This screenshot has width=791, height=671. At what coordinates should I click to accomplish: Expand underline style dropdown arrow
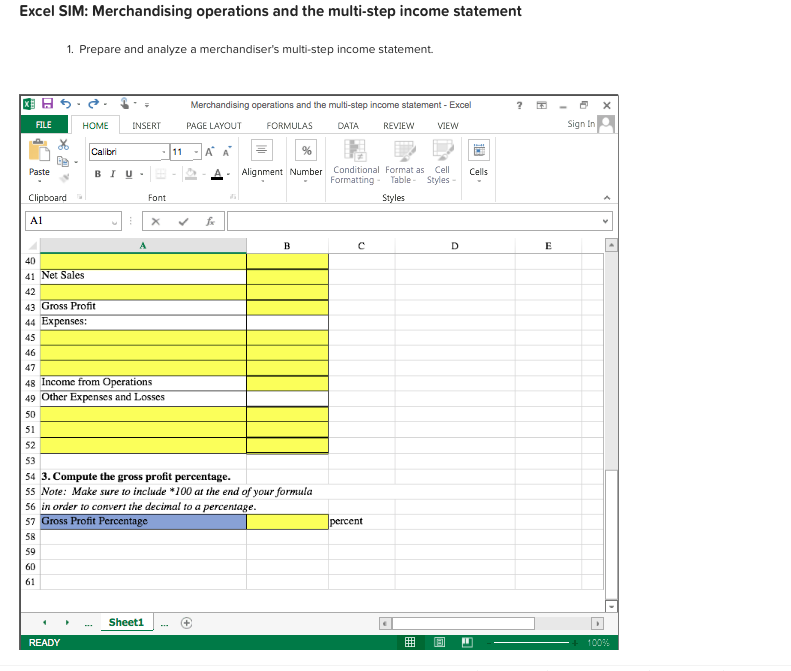(x=142, y=175)
